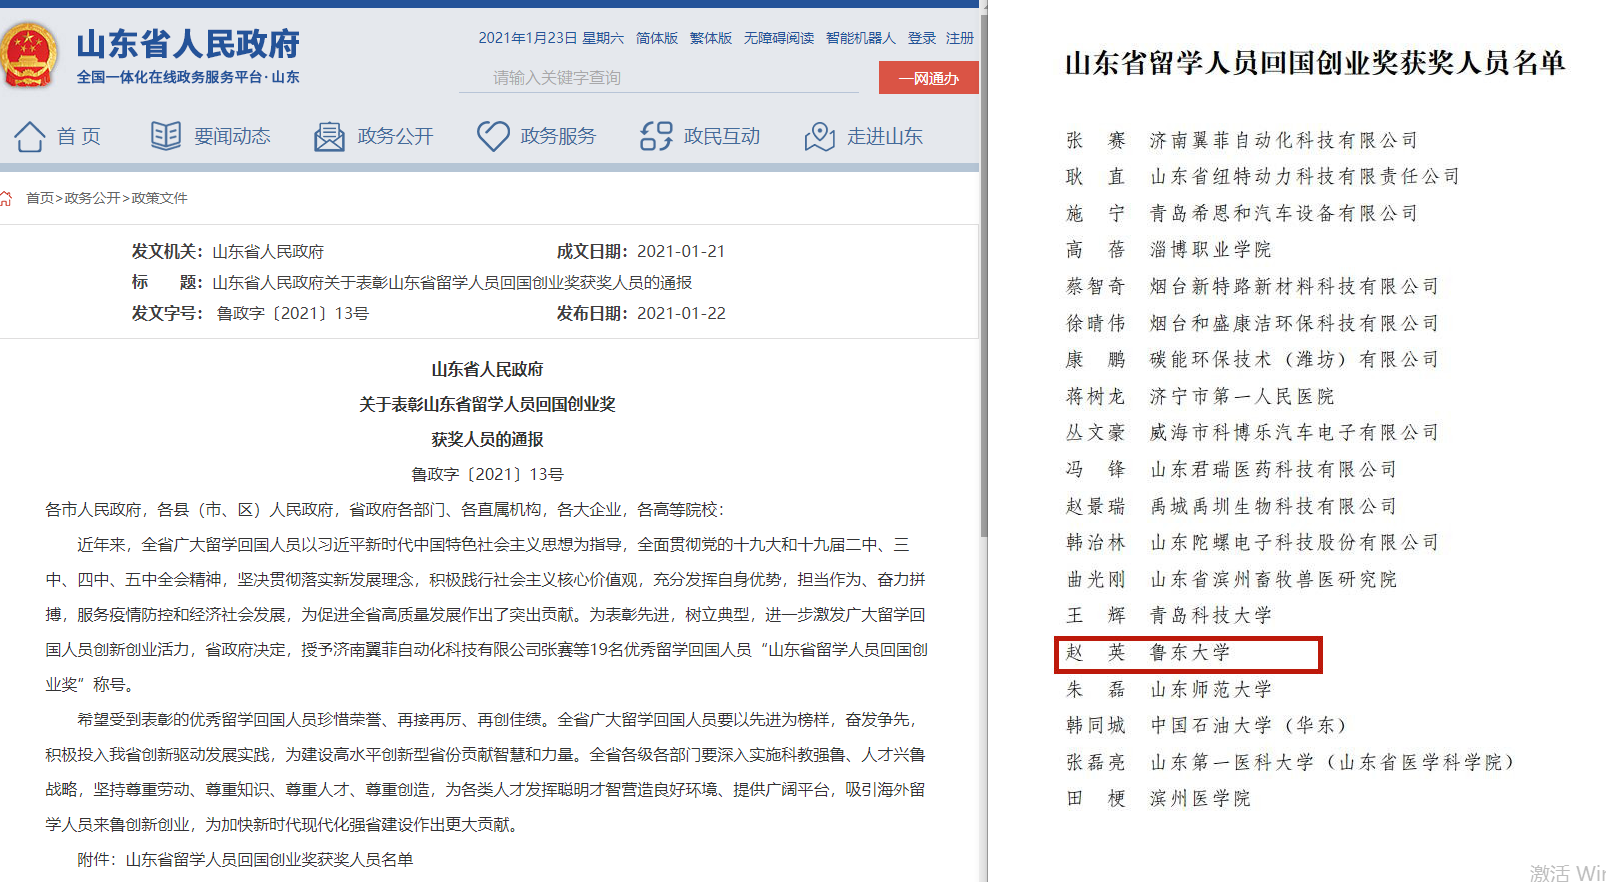Click the 发布日期 value 2021-01-22

click(x=681, y=313)
